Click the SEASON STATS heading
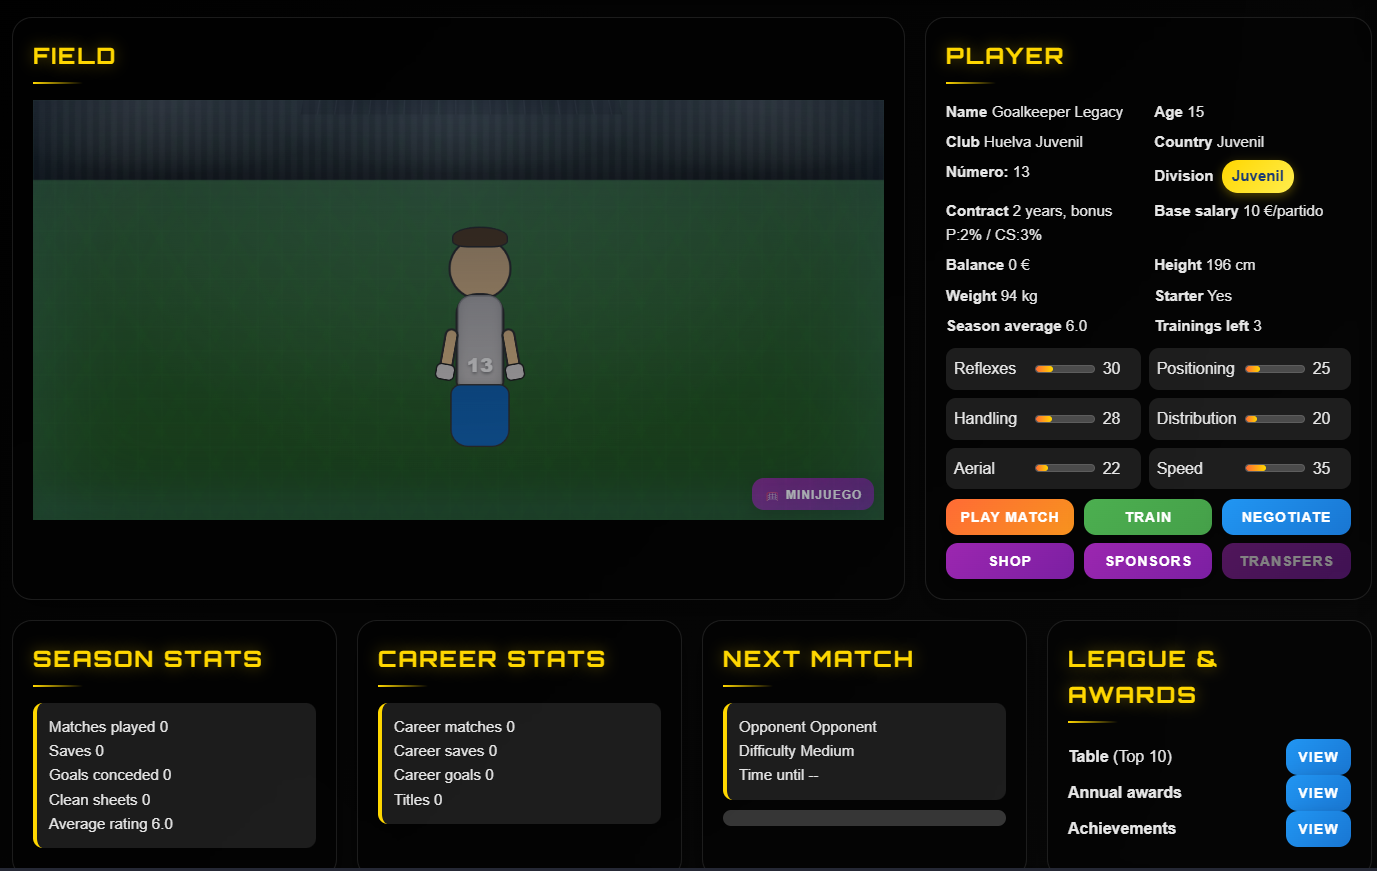1377x871 pixels. coord(148,659)
